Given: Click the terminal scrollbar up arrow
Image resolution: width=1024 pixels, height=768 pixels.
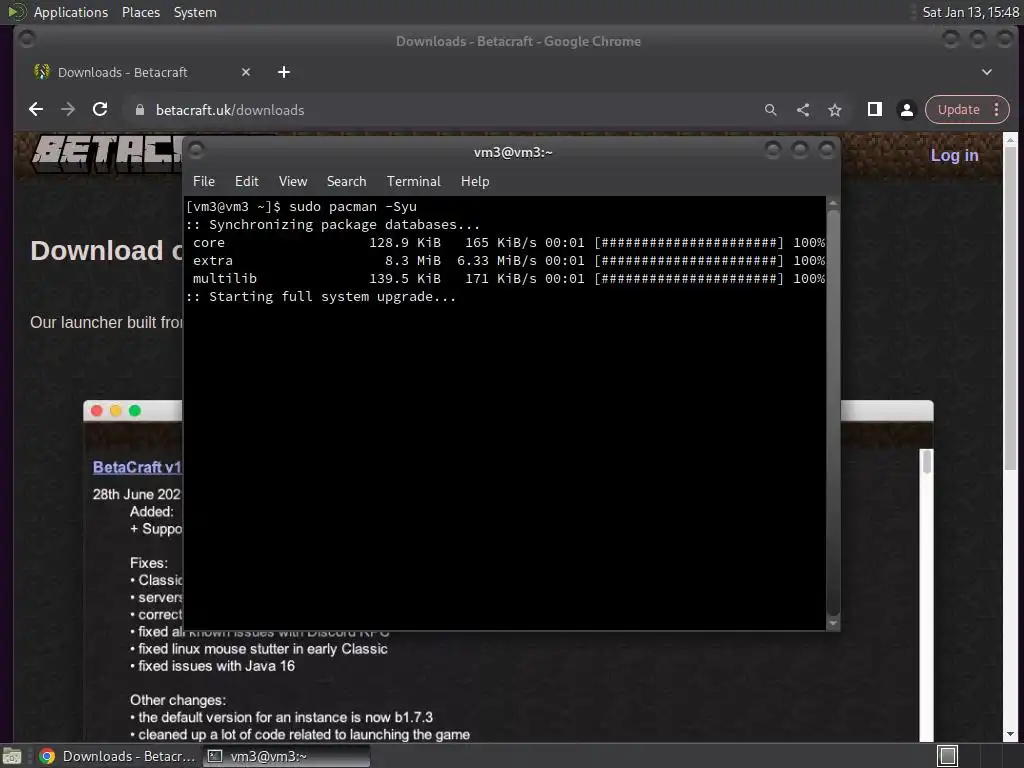Looking at the screenshot, I should point(833,204).
